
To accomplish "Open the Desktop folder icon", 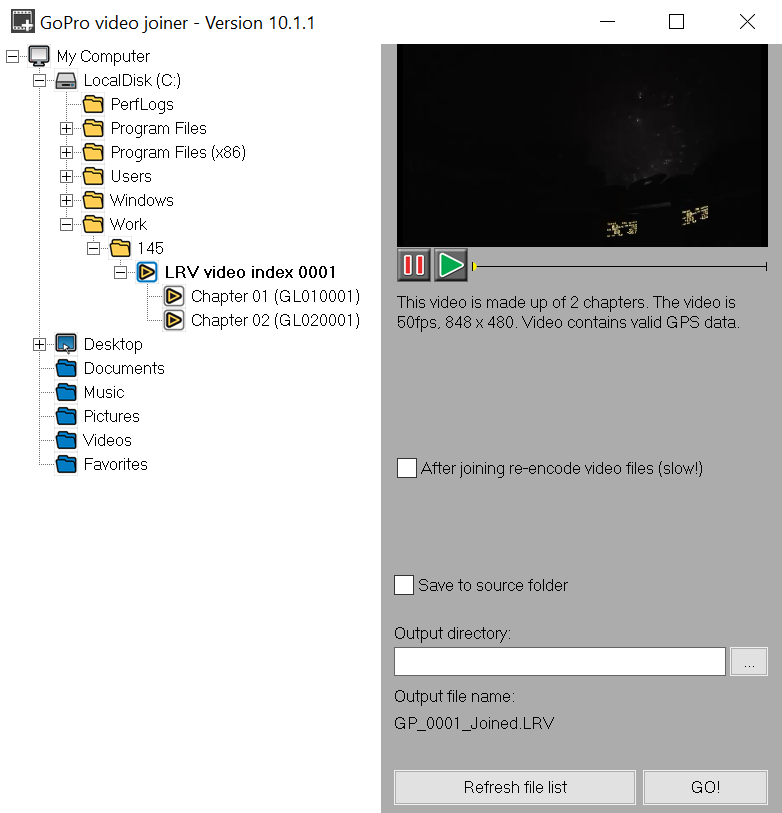I will 66,344.
